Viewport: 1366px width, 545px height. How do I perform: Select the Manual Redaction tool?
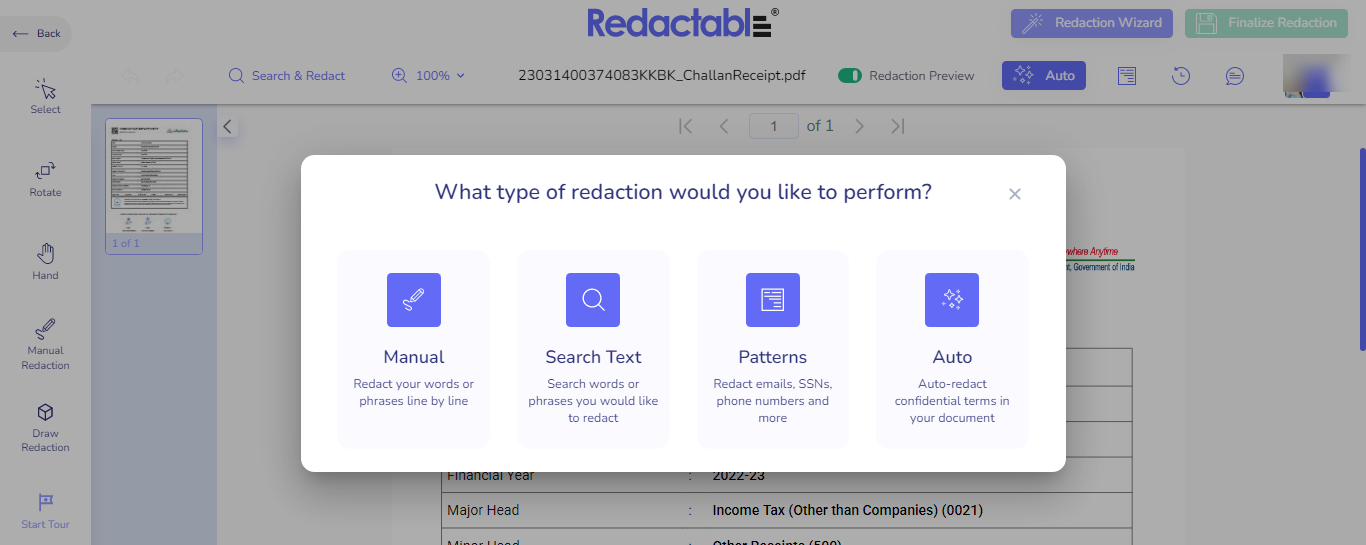click(x=45, y=345)
